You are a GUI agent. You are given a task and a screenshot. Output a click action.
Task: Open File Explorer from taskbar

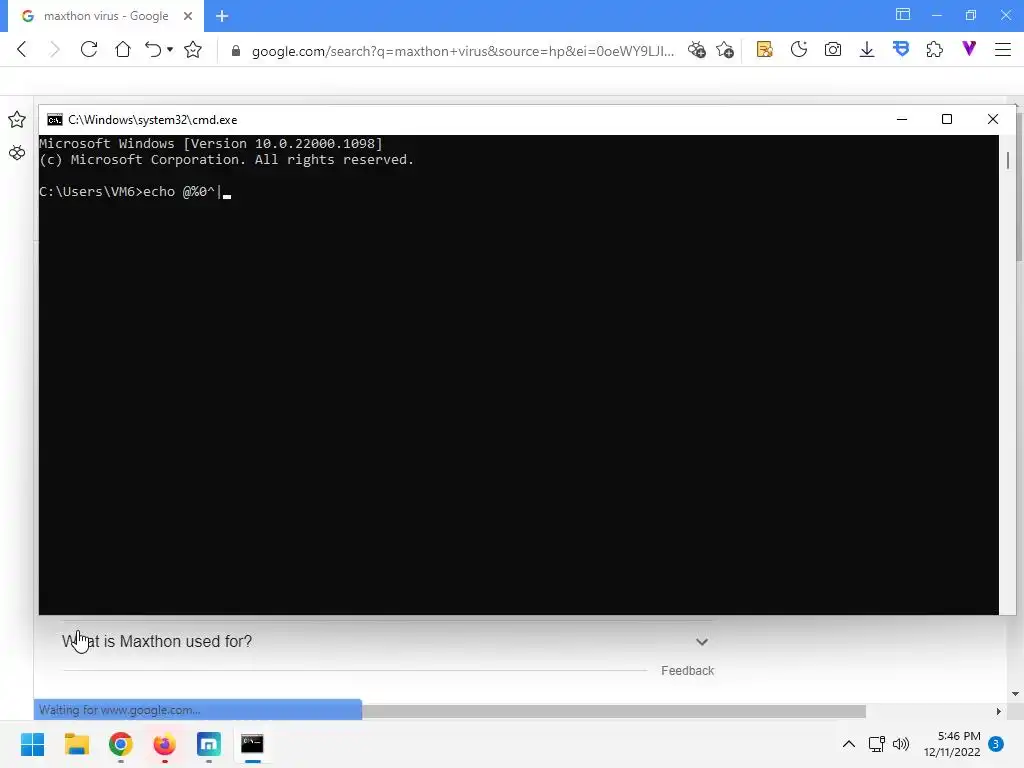[x=77, y=744]
